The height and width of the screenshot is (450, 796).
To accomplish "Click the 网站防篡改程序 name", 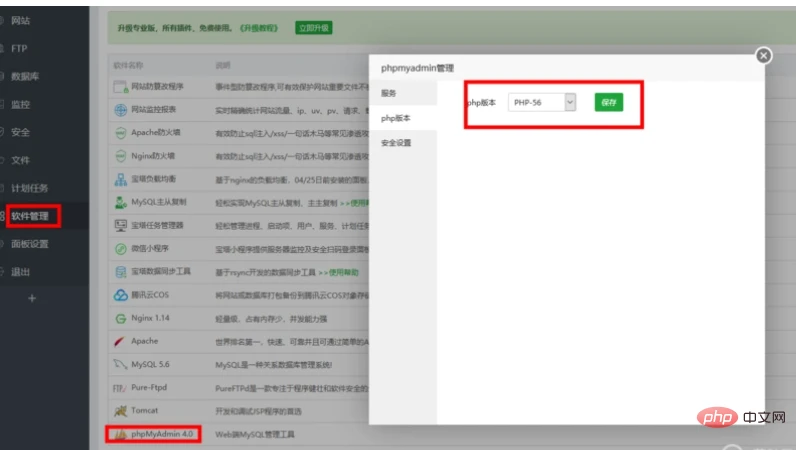I will click(157, 86).
